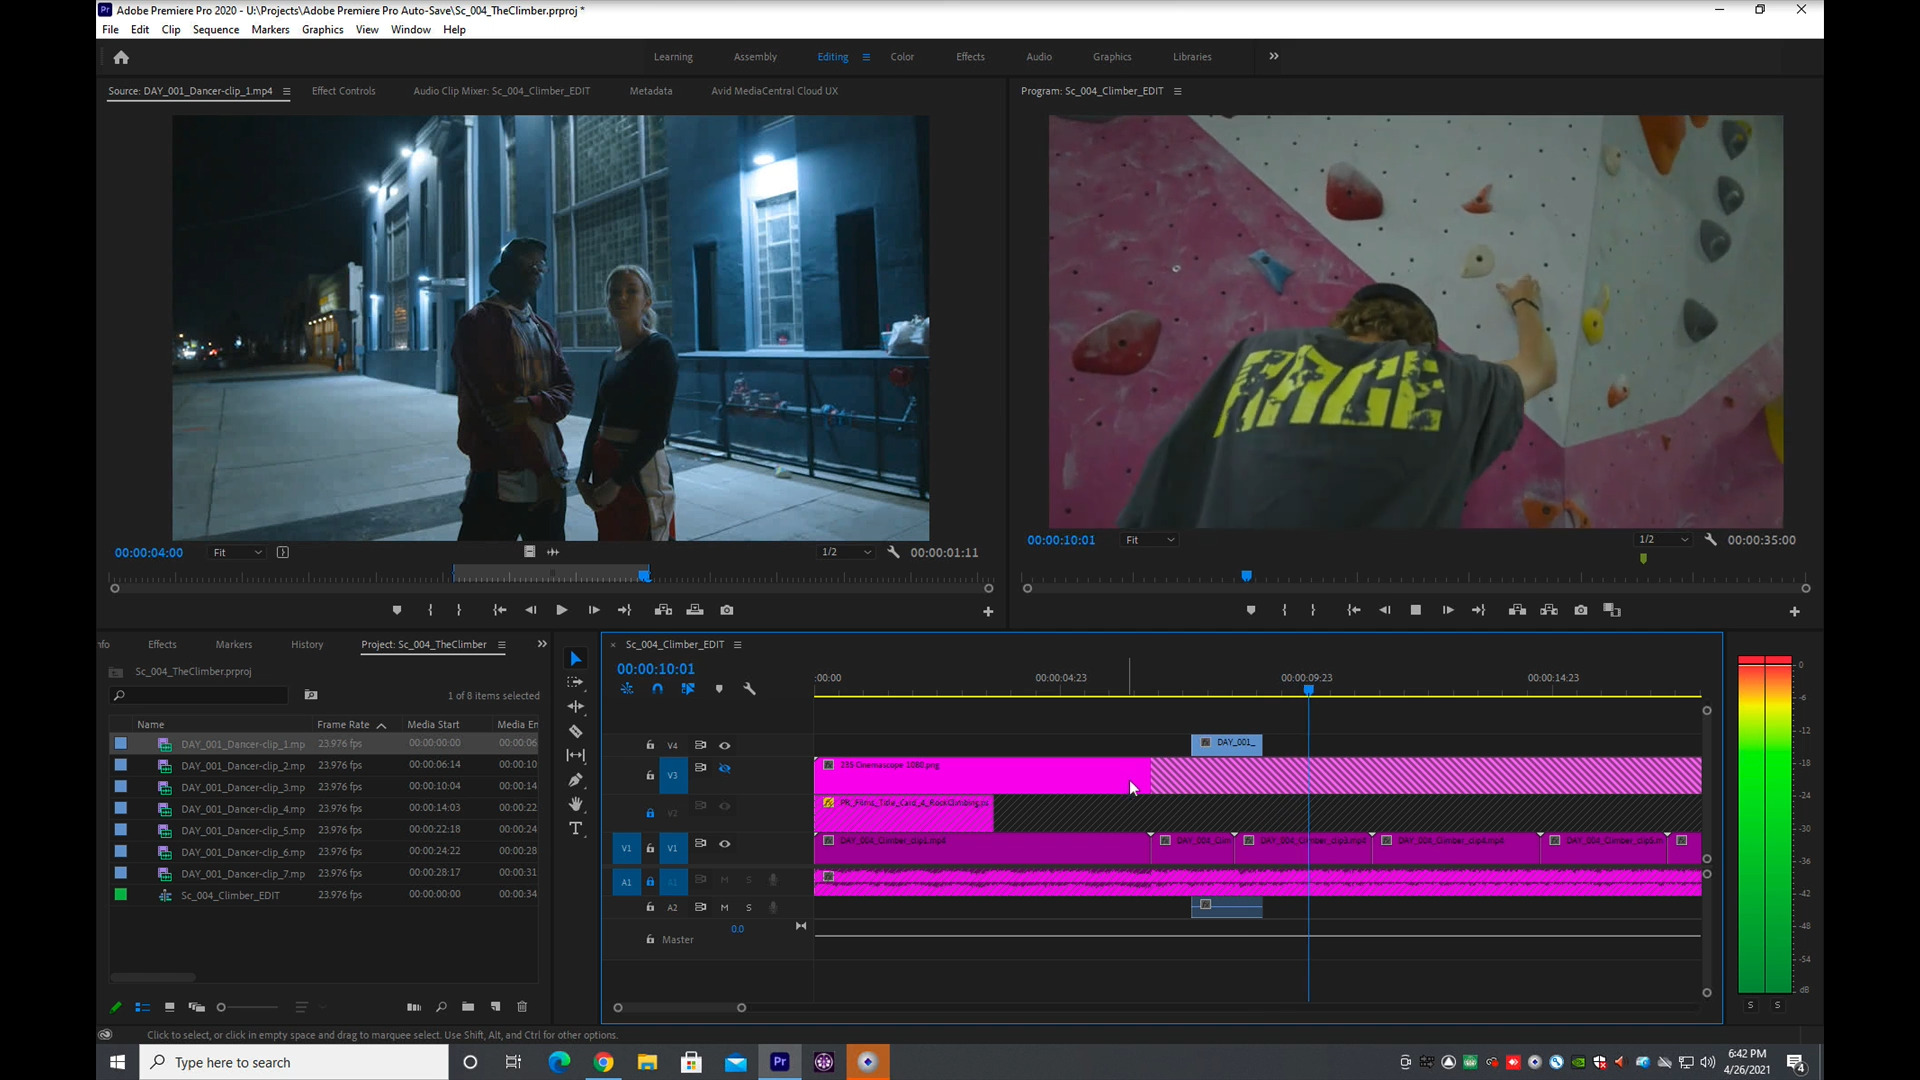Screen dimensions: 1920x1080
Task: Click Find magnifier in Project panel
Action: [x=441, y=1007]
